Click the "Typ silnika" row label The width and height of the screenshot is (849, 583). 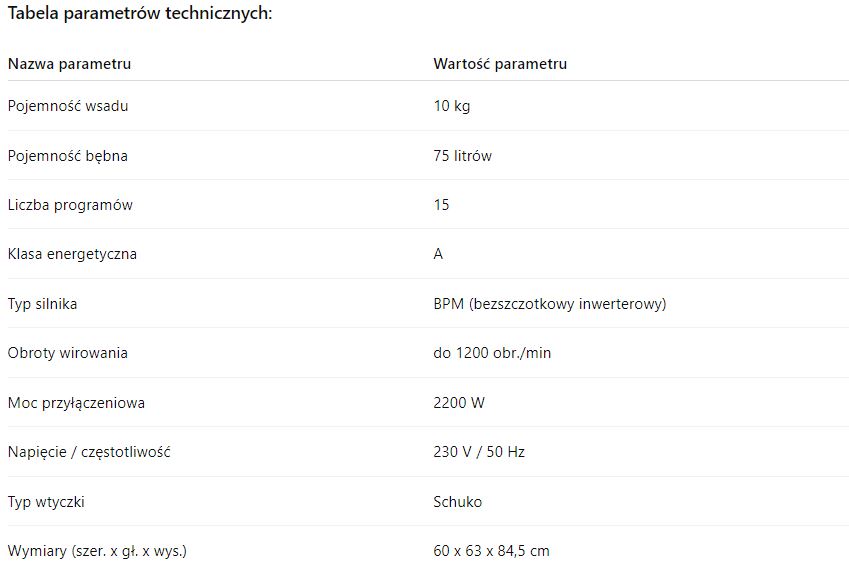coord(42,304)
